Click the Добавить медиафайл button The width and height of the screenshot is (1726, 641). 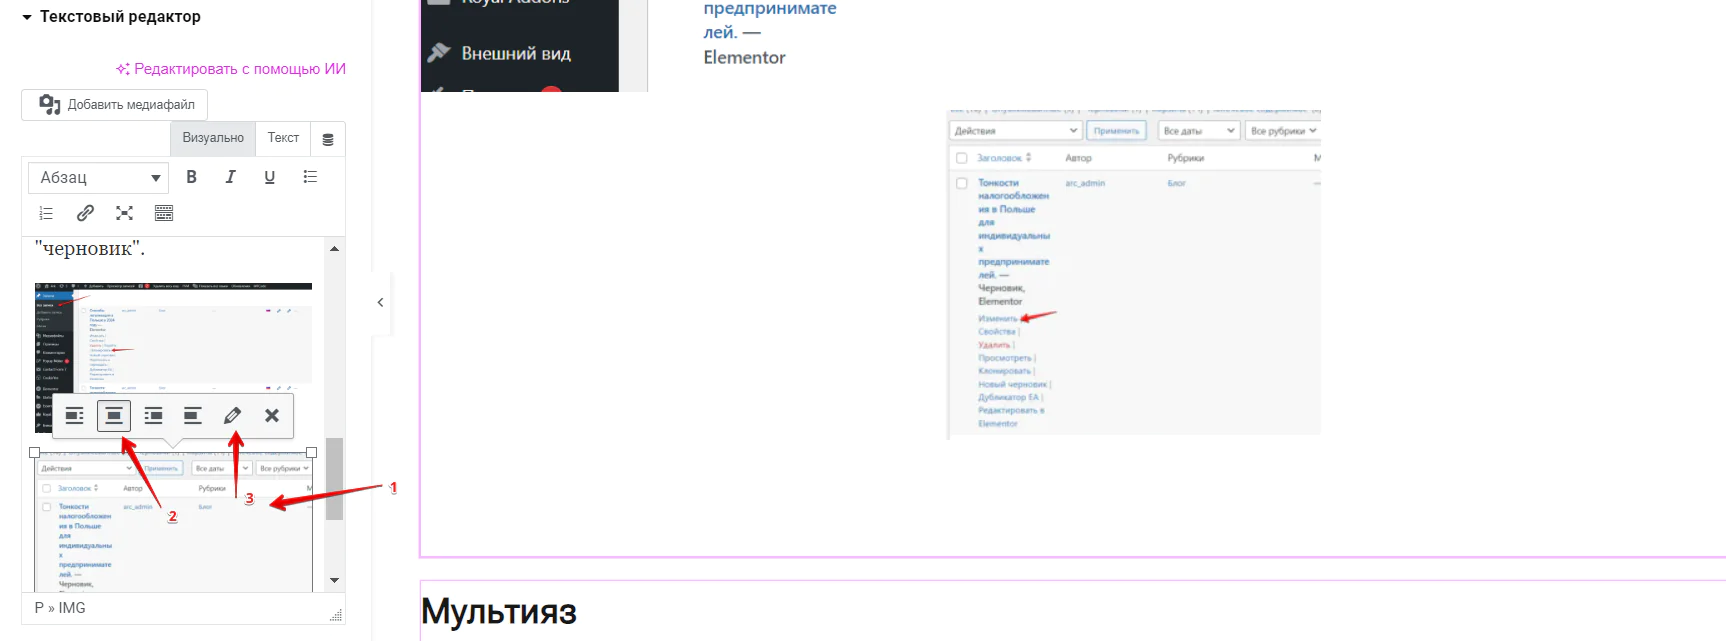tap(115, 105)
